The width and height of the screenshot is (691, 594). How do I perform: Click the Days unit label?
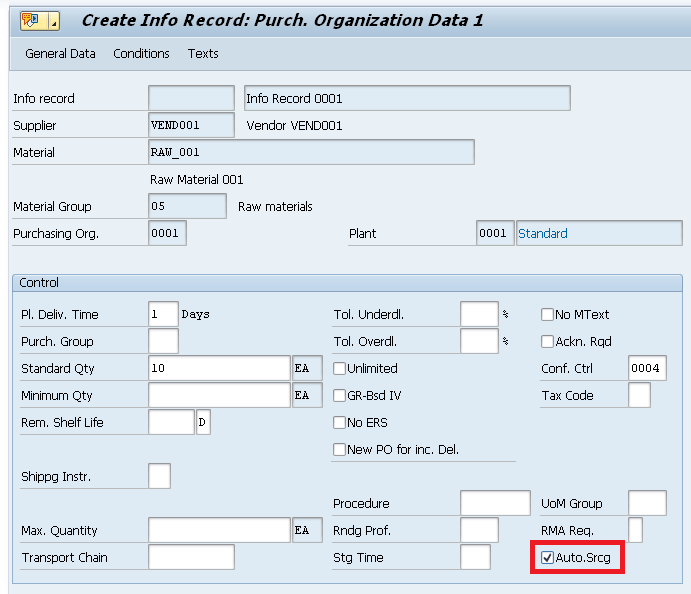pyautogui.click(x=195, y=314)
